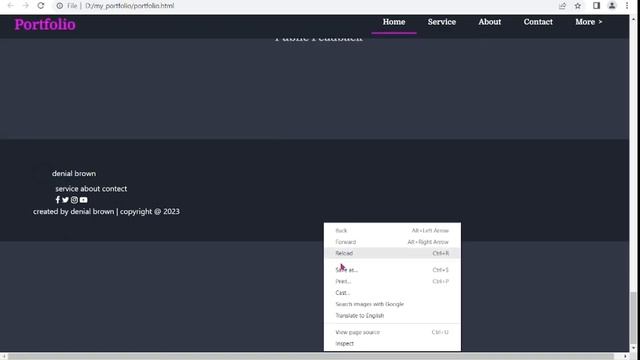This screenshot has width=640, height=360.
Task: Choose Back in context menu
Action: 392,231
